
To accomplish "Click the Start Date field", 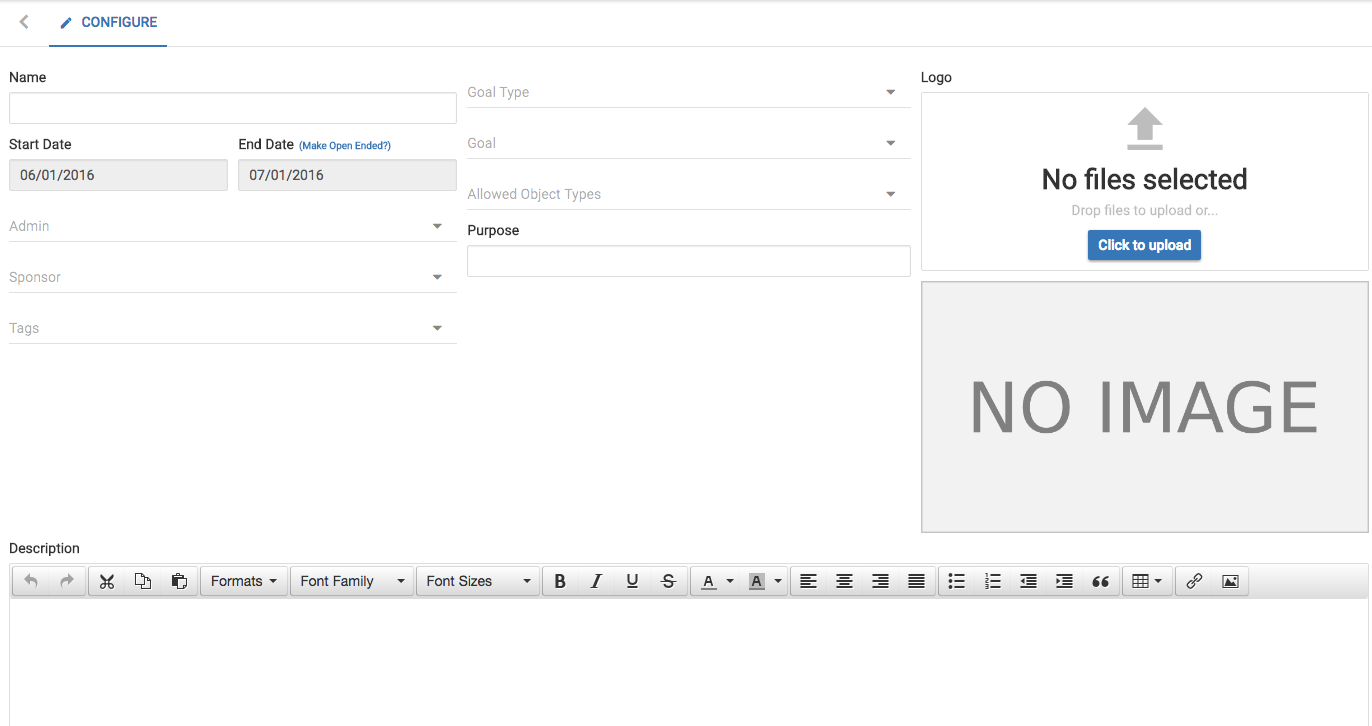I will 118,175.
